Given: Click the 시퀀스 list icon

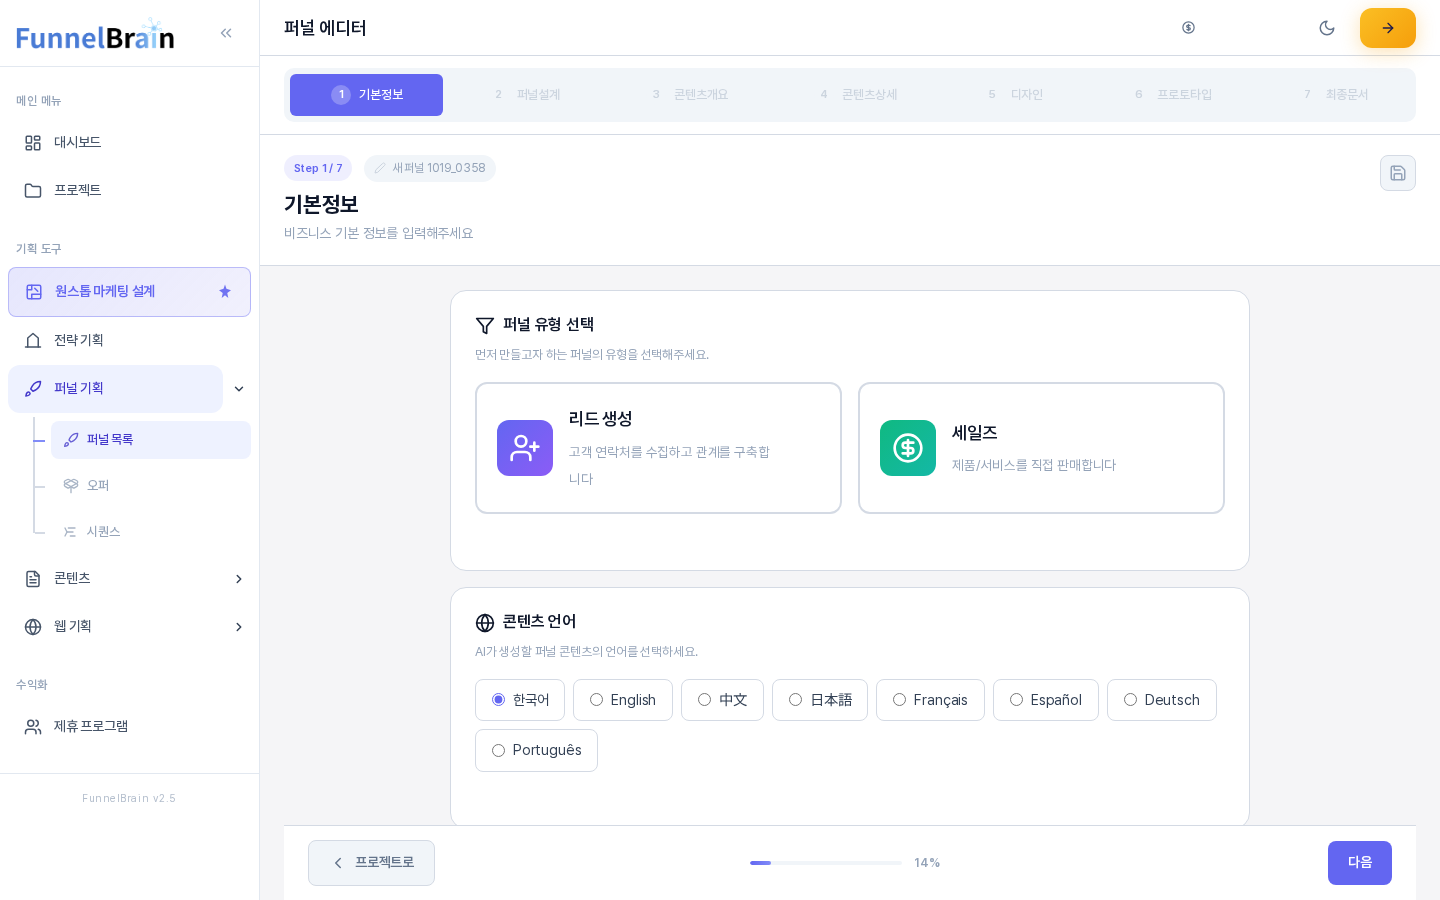Looking at the screenshot, I should (71, 532).
